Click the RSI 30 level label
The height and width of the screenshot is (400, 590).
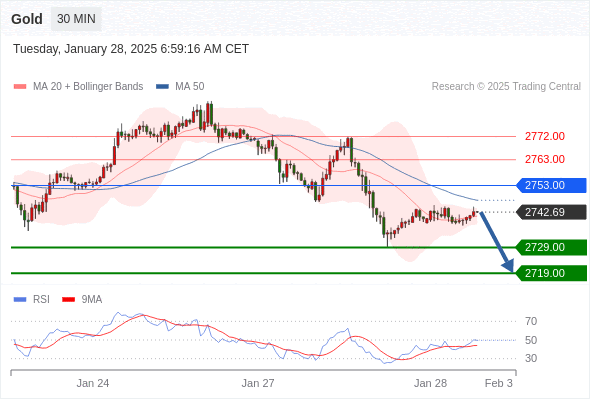[531, 358]
